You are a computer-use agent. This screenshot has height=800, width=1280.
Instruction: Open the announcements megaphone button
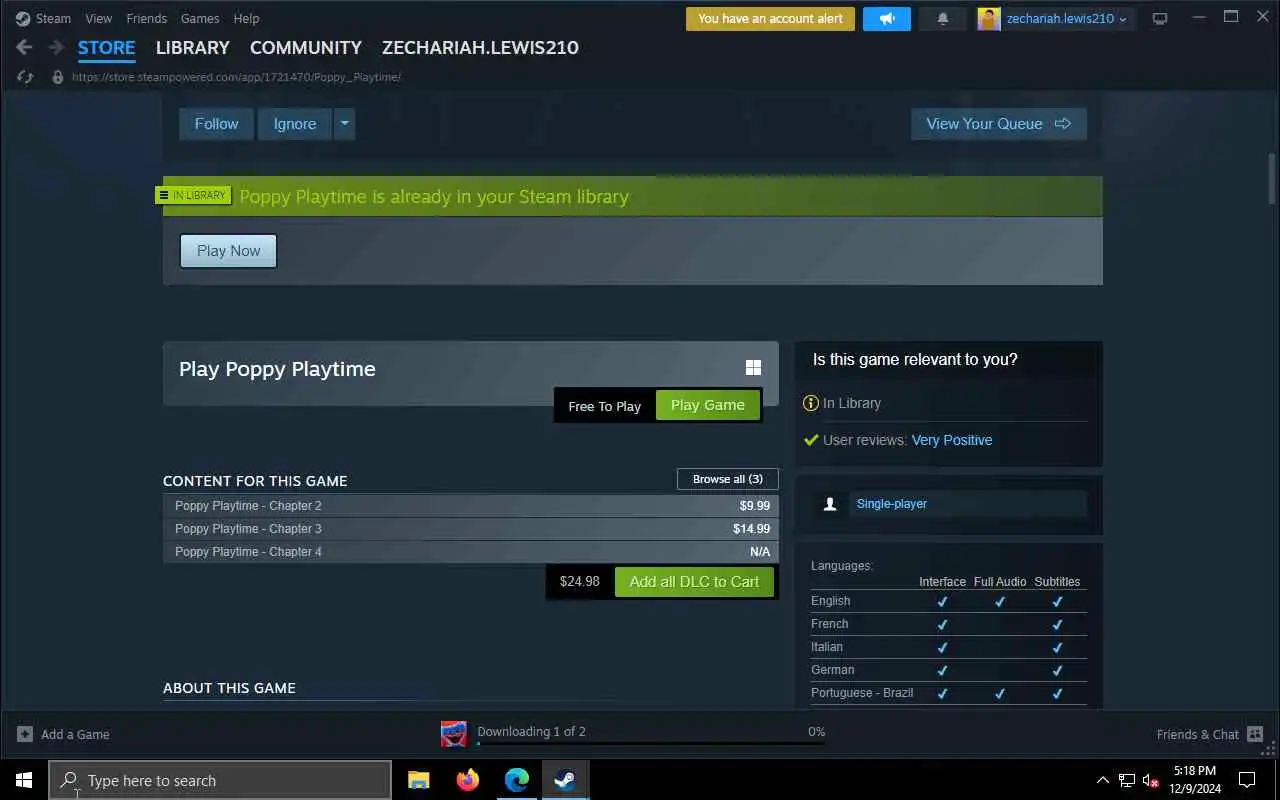coord(887,18)
